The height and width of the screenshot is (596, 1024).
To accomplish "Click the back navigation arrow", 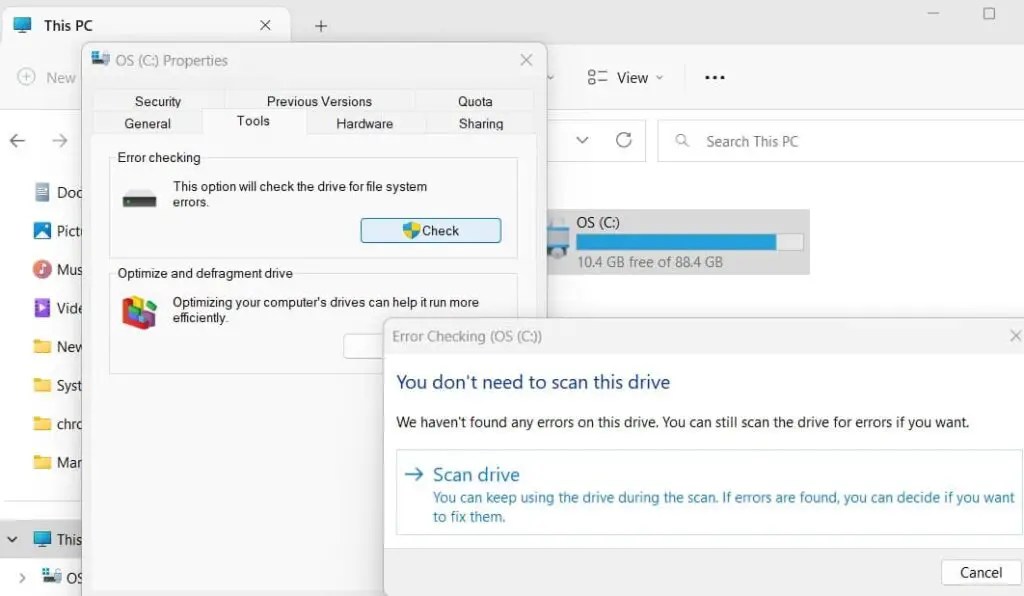I will pos(17,141).
